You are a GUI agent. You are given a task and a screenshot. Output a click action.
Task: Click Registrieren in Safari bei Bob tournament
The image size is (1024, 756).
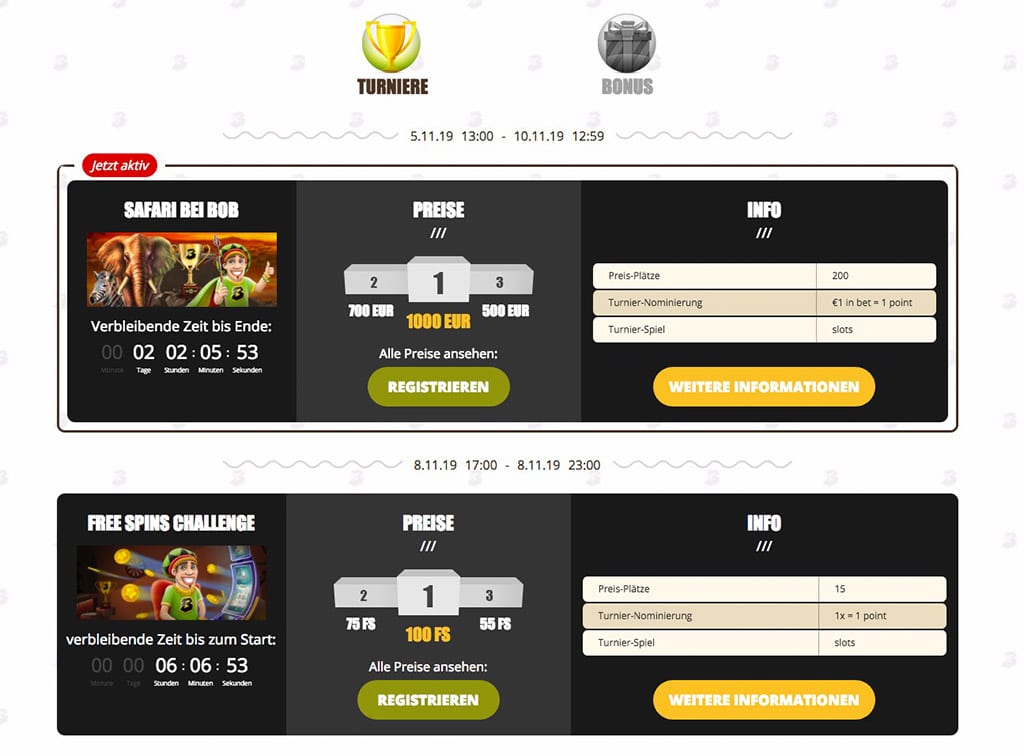point(438,386)
